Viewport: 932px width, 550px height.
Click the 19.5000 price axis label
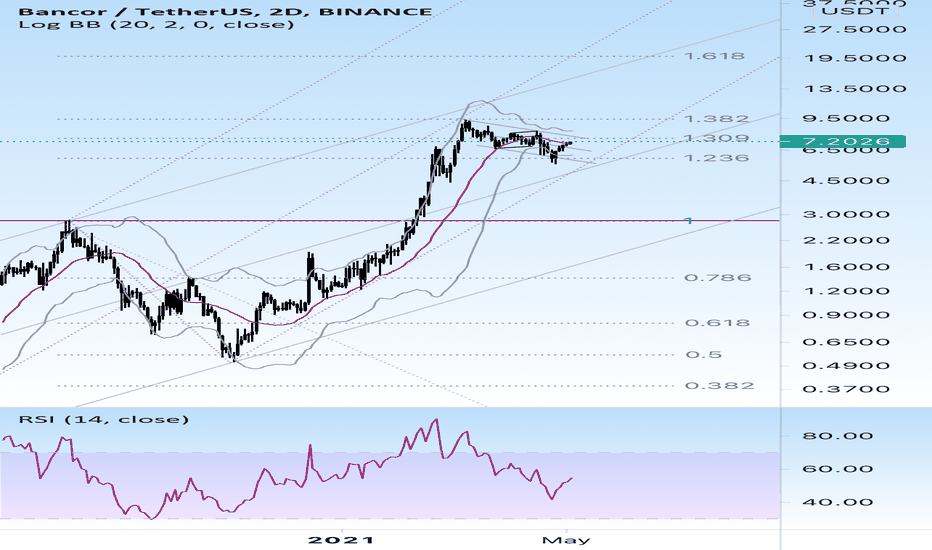tap(855, 58)
